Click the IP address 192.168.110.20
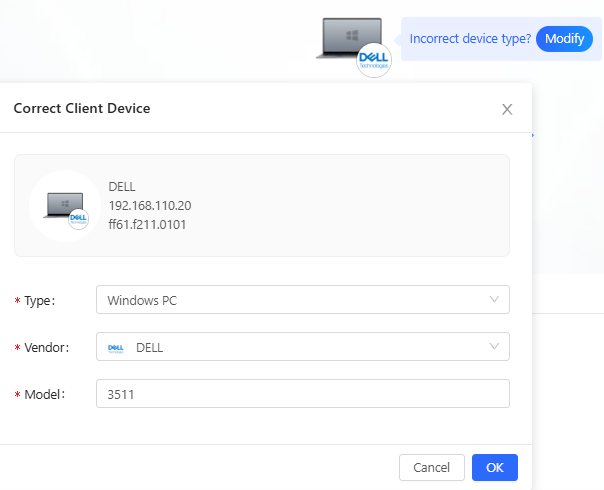Screen dimensions: 604x490 149,205
